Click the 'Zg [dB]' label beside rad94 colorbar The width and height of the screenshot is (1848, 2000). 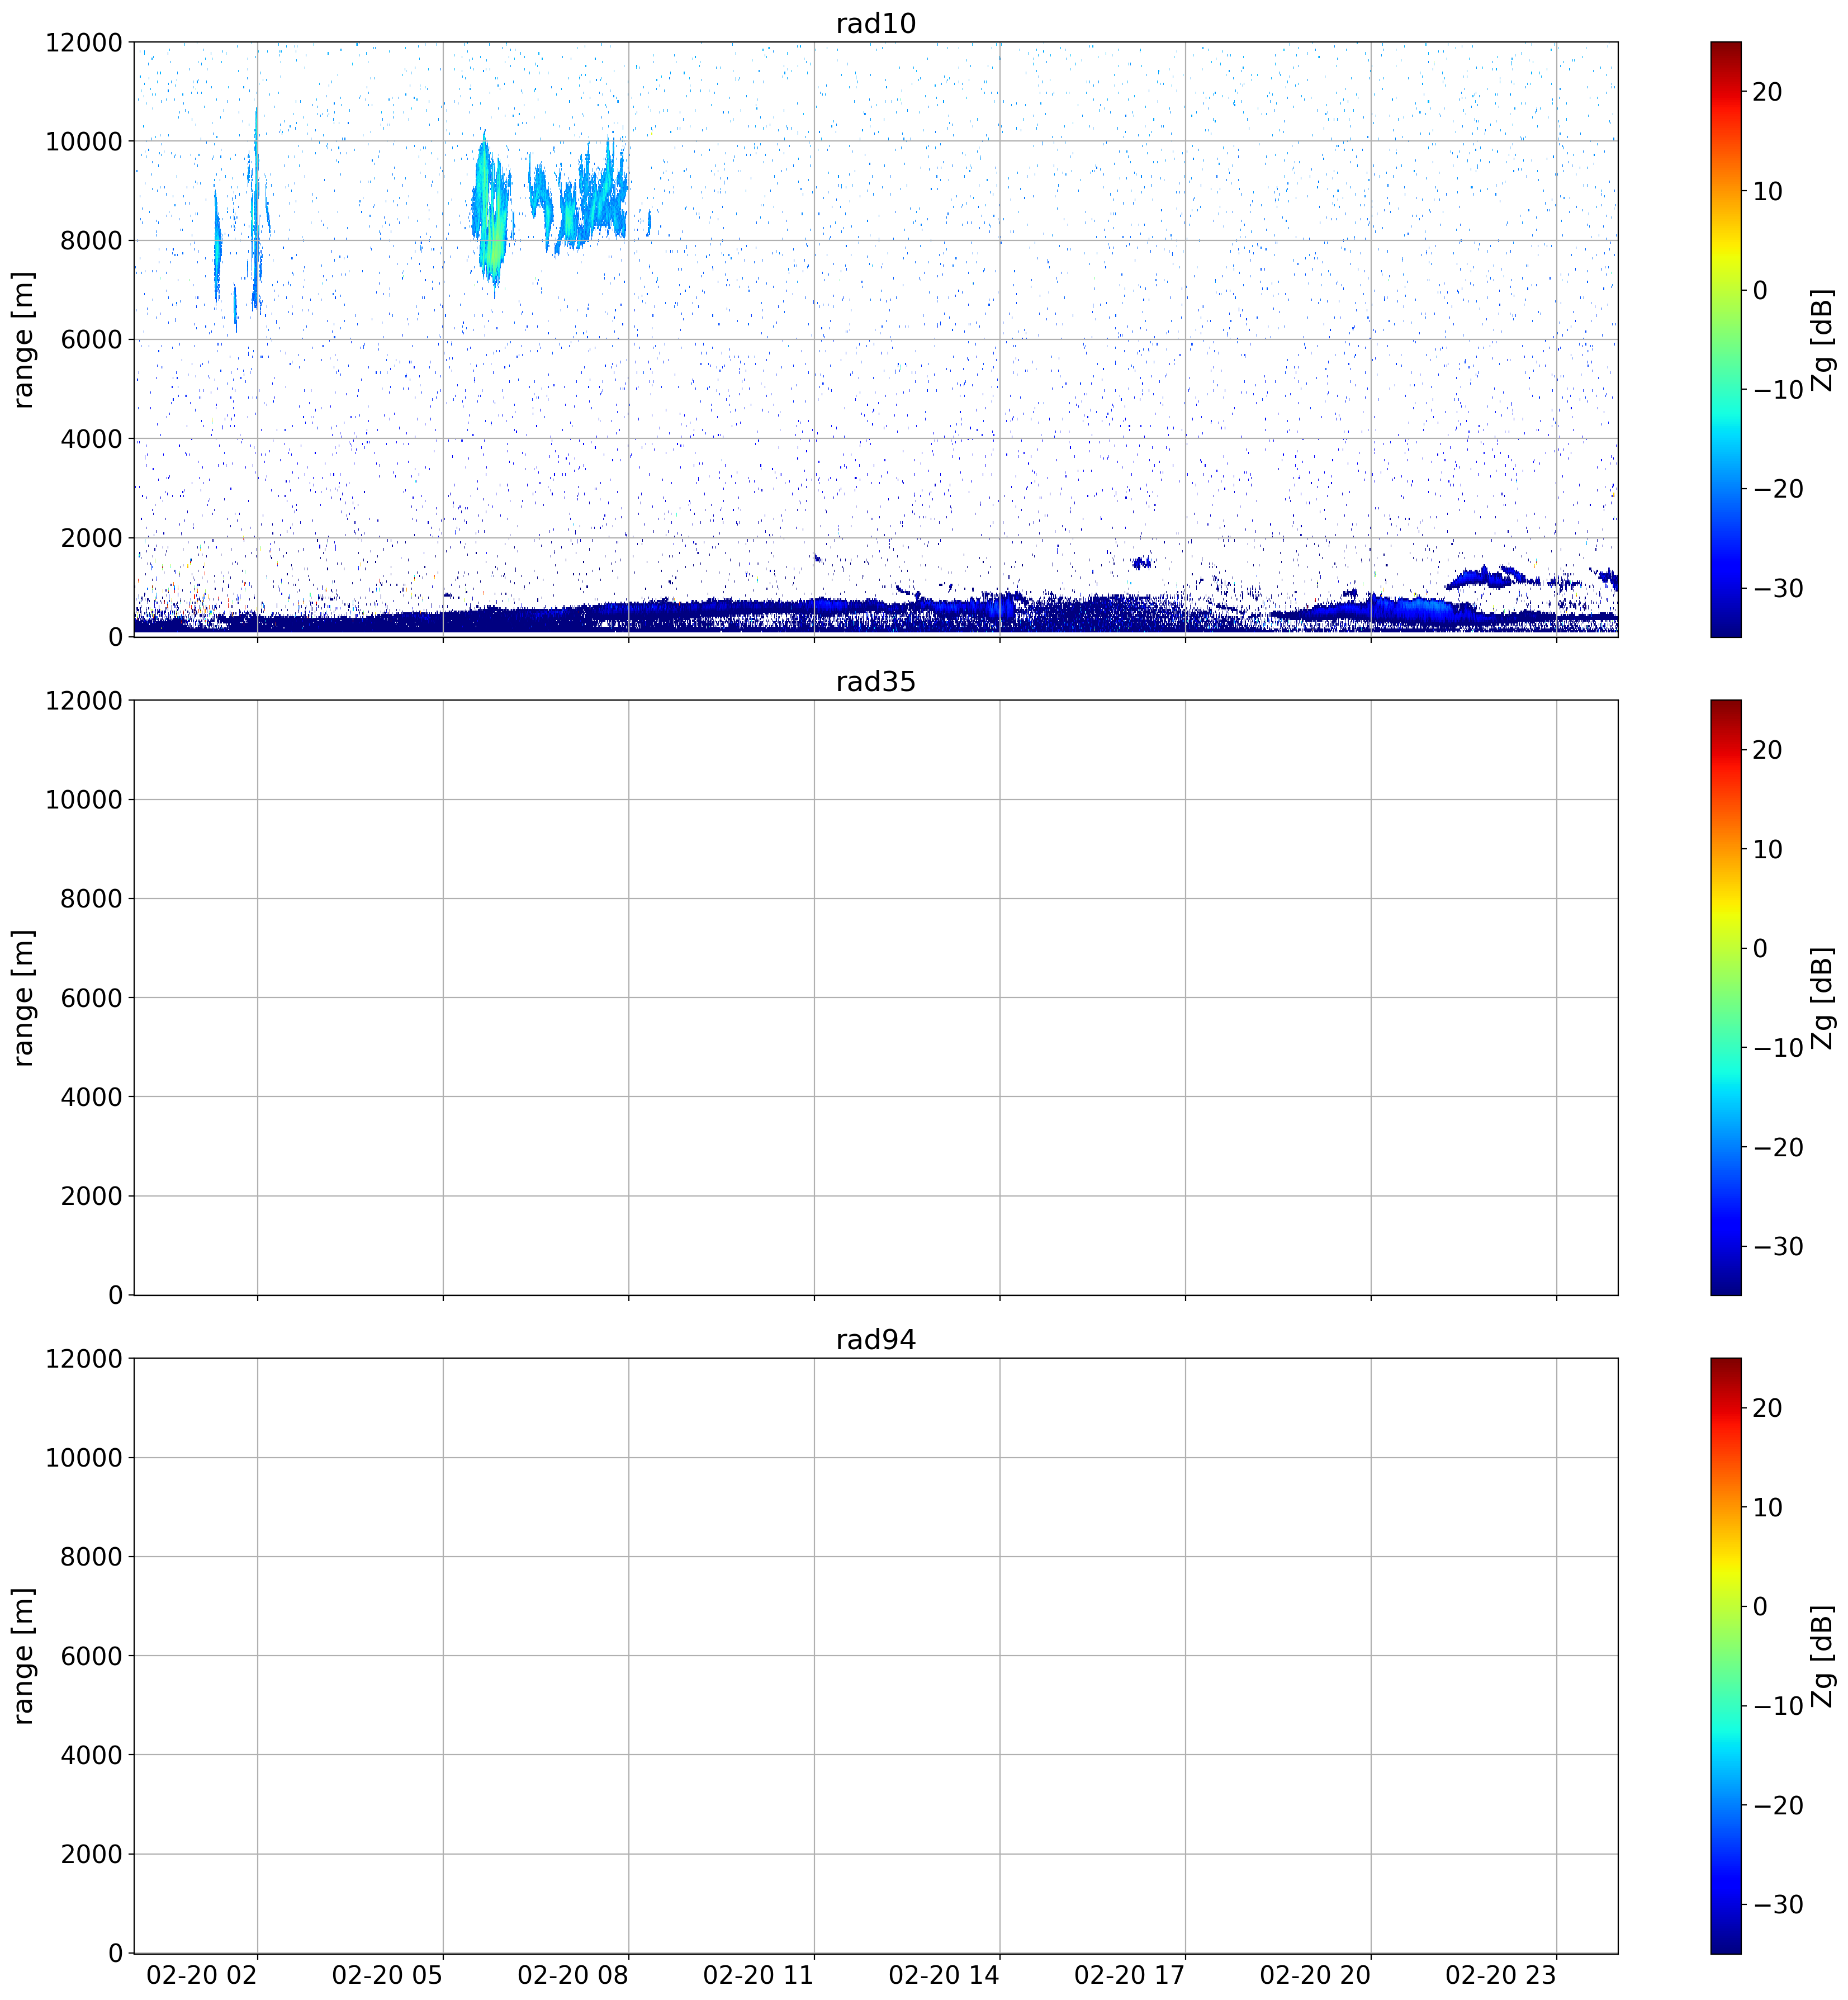coord(1823,1655)
